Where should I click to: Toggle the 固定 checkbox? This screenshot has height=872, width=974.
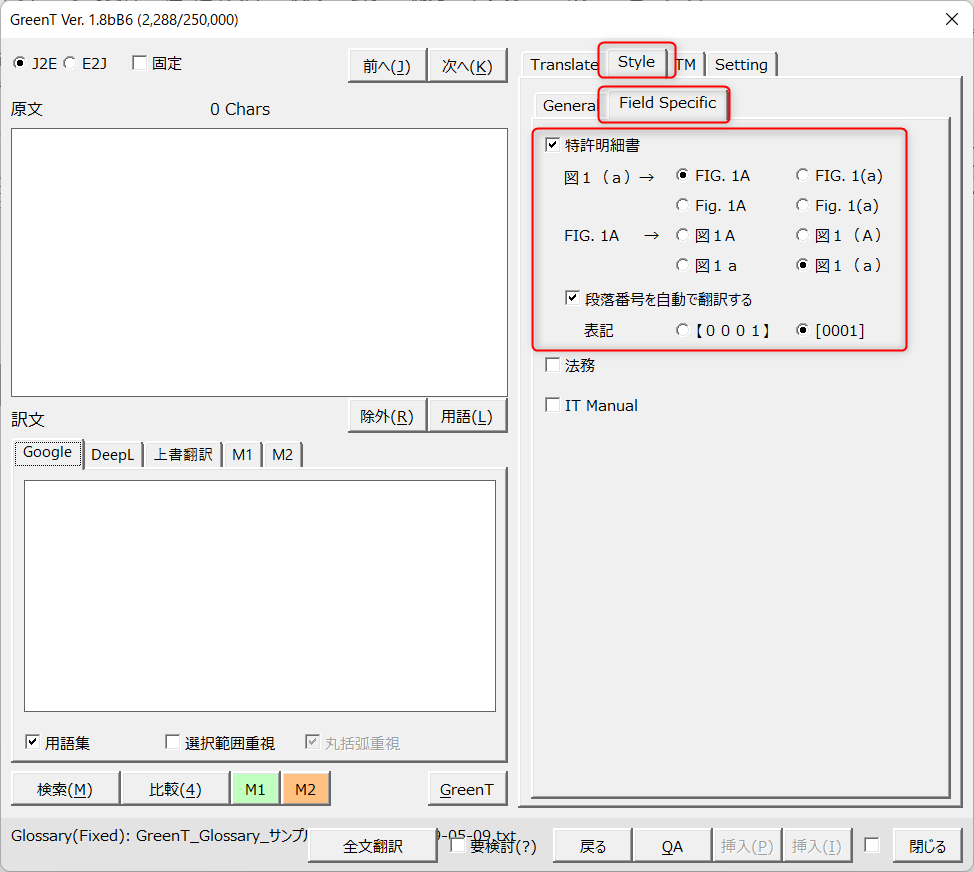(x=139, y=64)
